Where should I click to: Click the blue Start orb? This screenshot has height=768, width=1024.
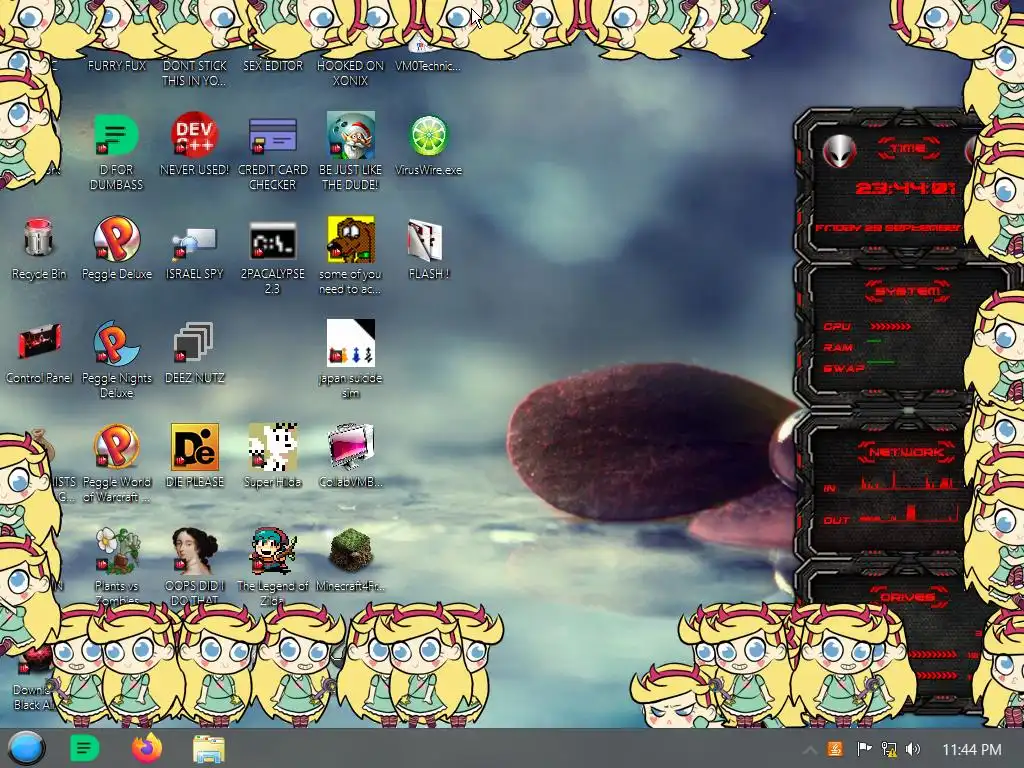point(26,748)
